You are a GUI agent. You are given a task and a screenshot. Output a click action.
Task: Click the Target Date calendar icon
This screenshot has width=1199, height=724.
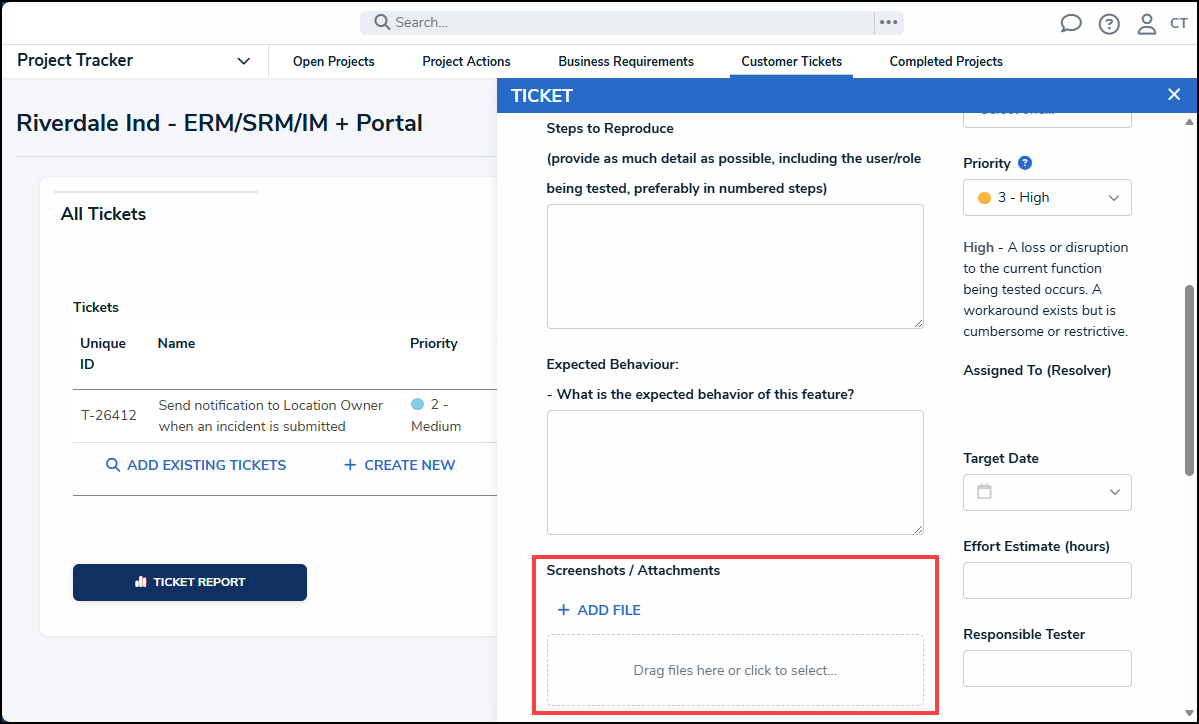coord(985,492)
